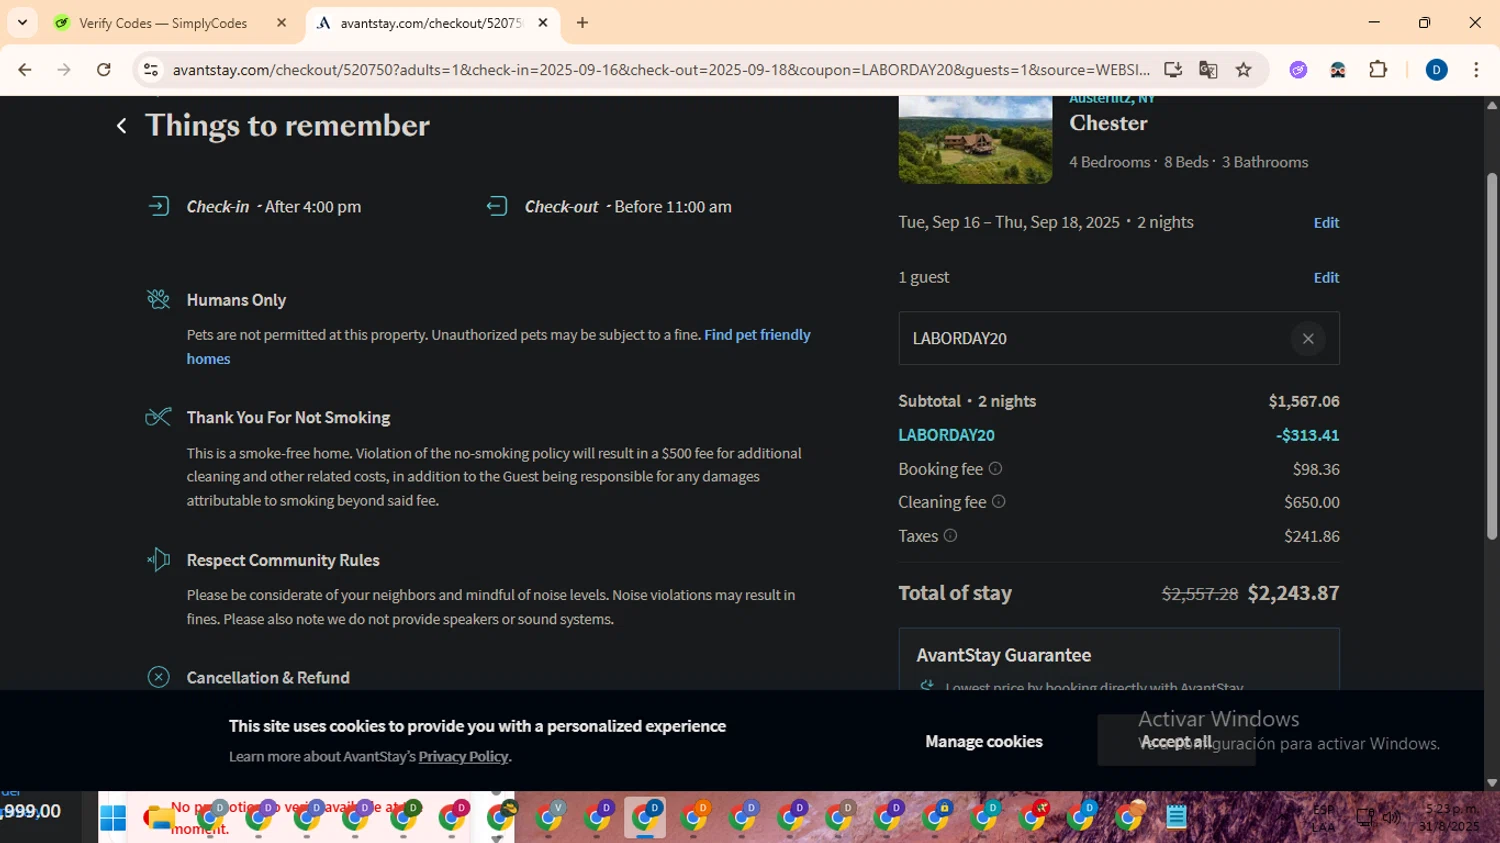Open the Chrome profile avatar D
The height and width of the screenshot is (843, 1500).
(1436, 70)
